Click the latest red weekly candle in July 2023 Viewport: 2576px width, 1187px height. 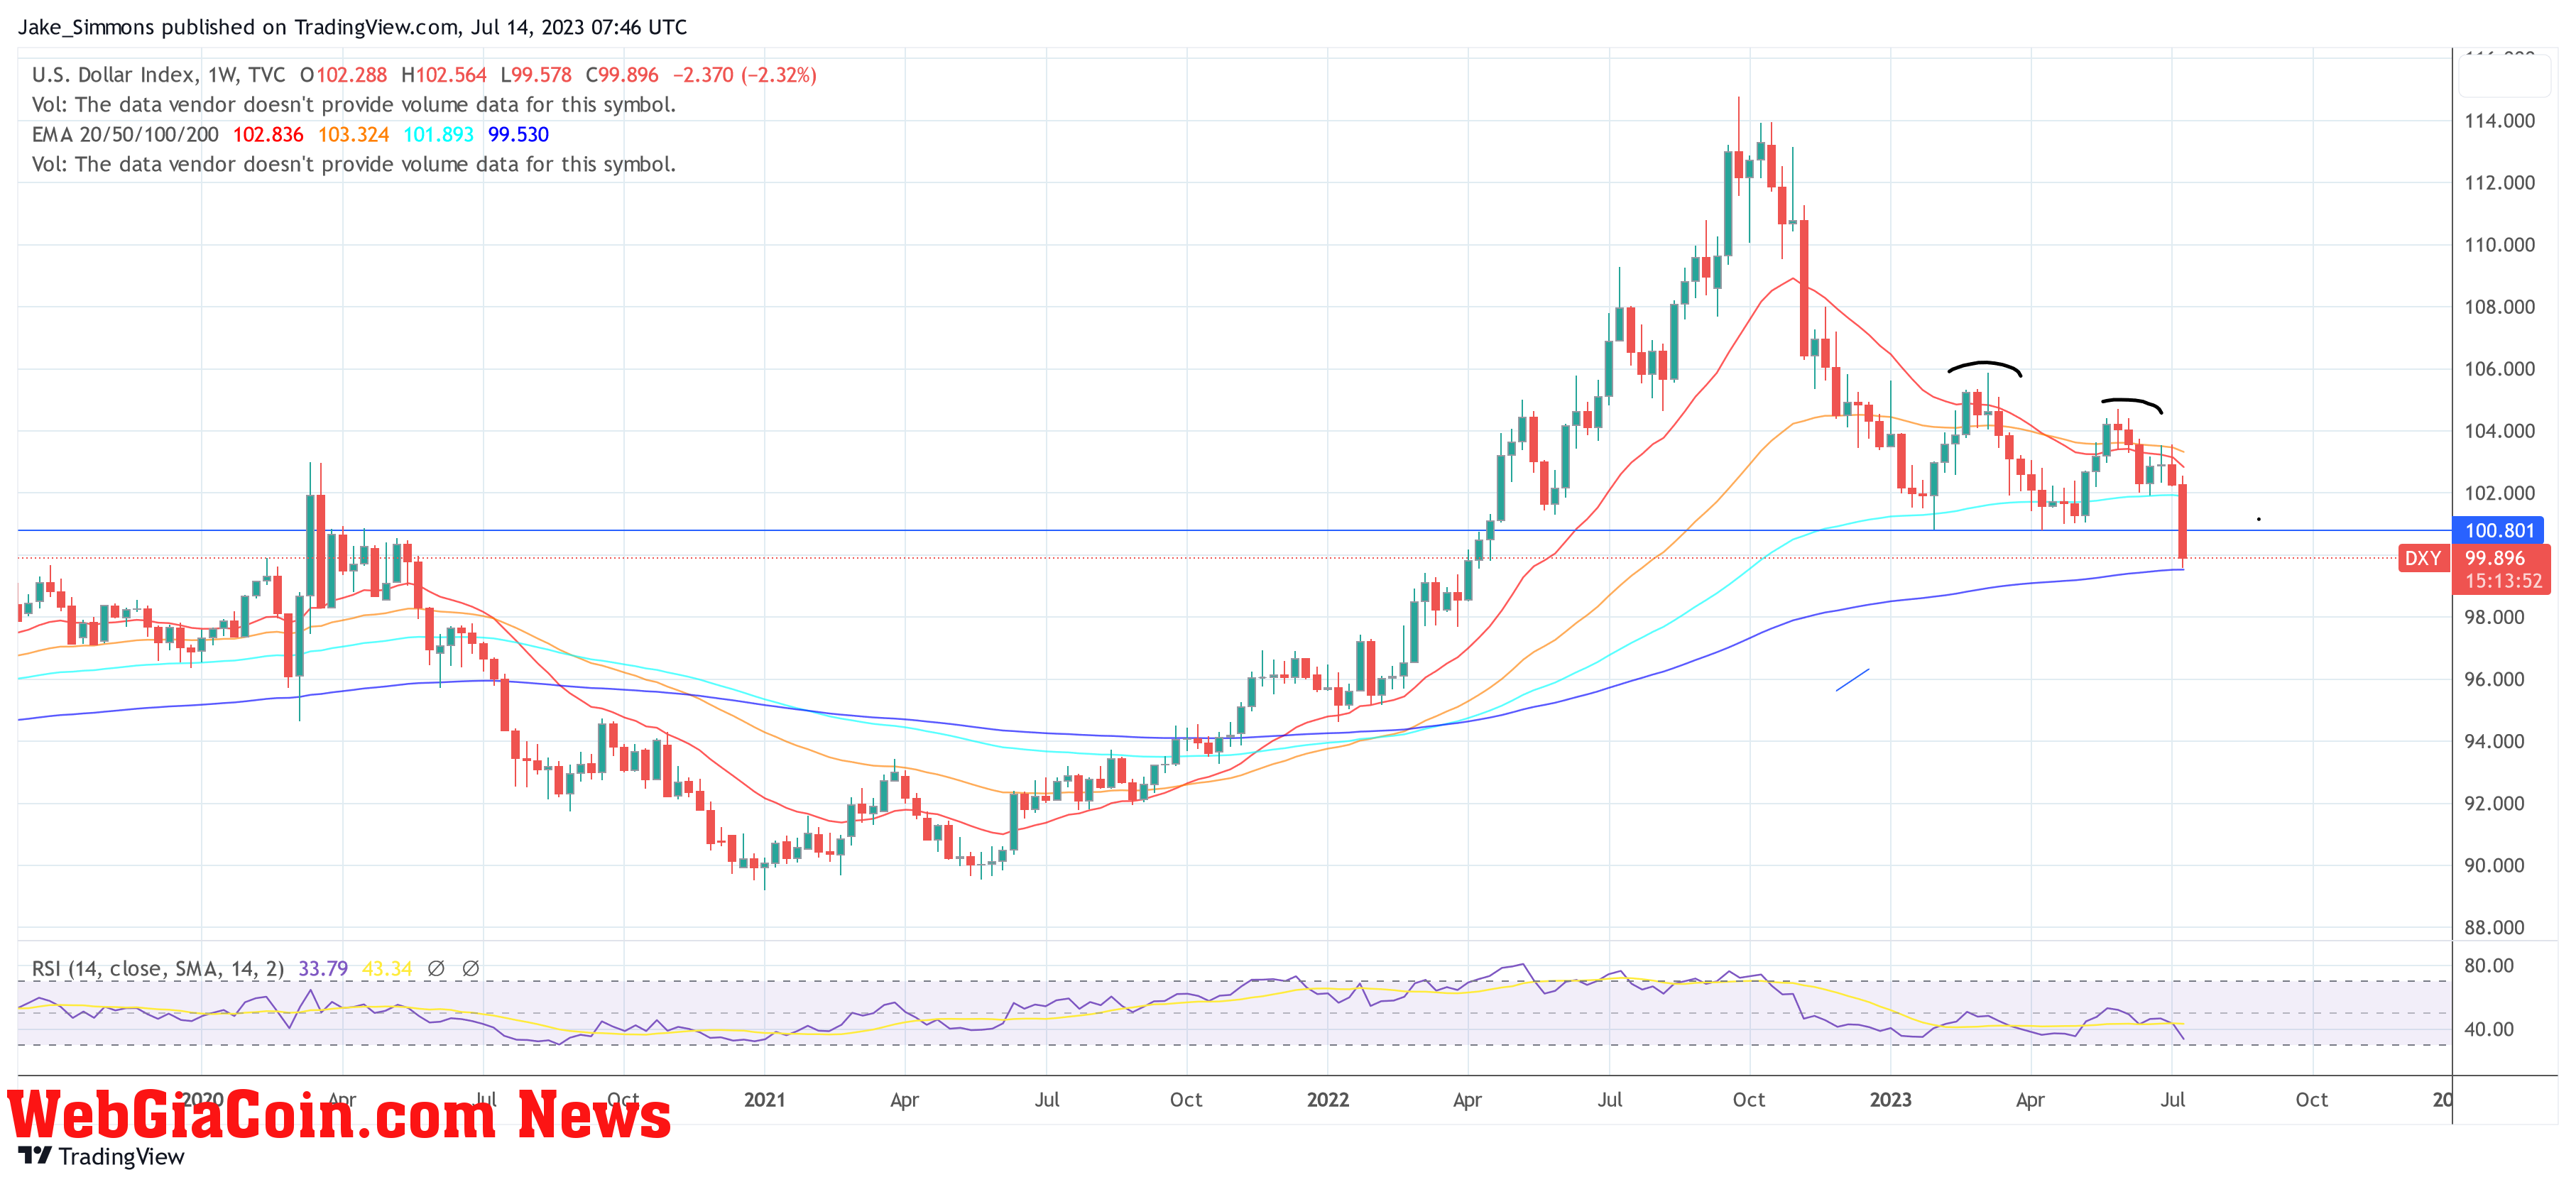(x=2183, y=522)
